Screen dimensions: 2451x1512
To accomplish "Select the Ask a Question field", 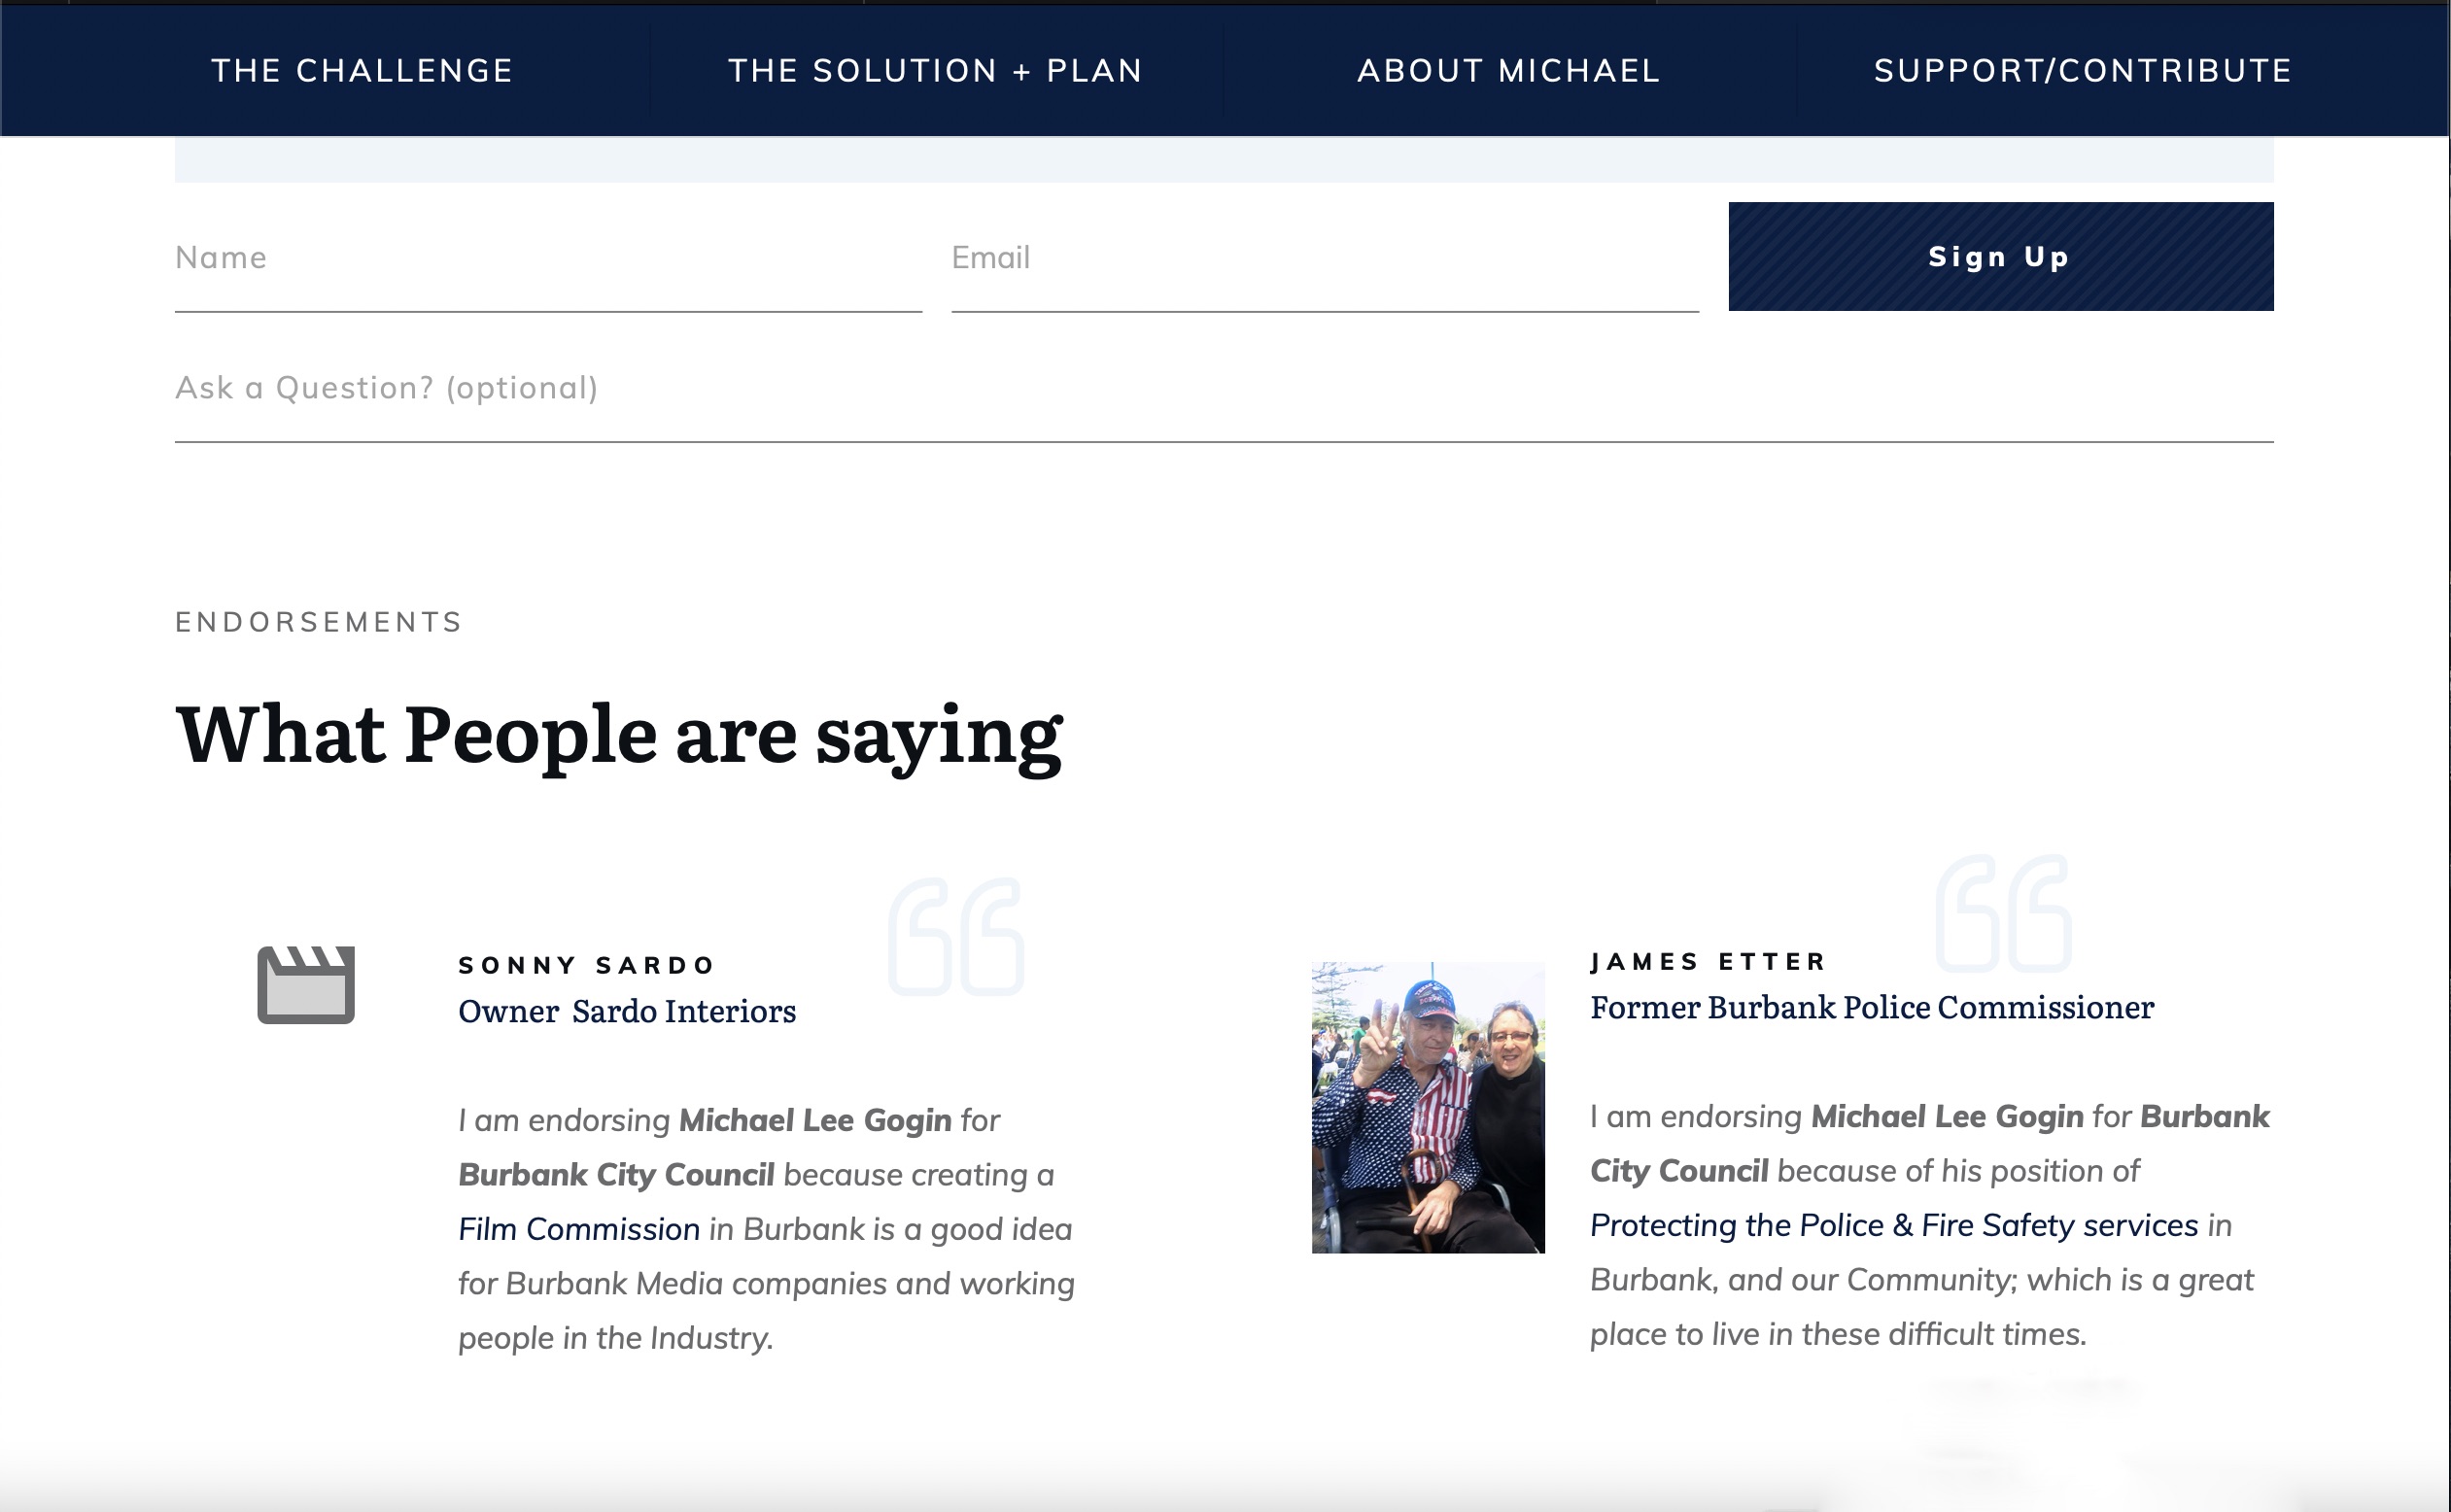I will (1222, 388).
